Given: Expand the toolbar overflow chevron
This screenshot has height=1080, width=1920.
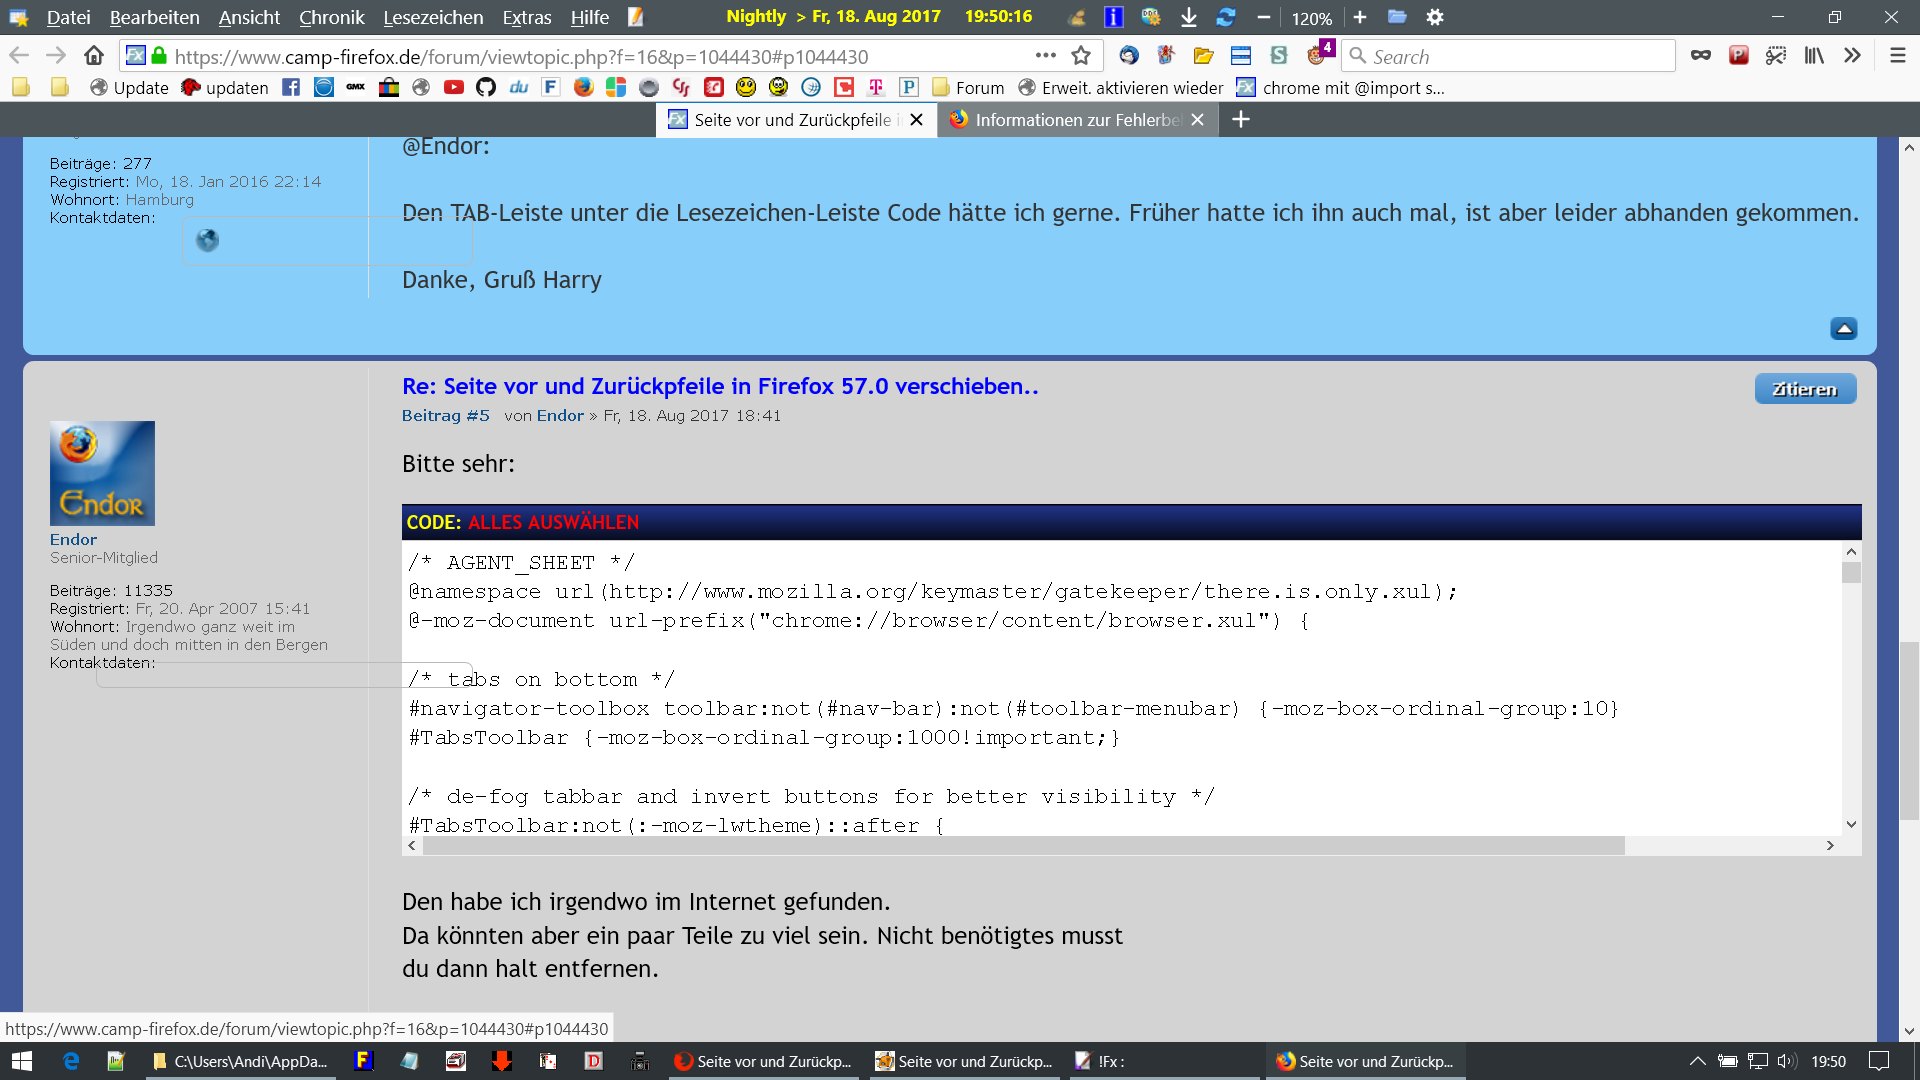Looking at the screenshot, I should [x=1852, y=56].
